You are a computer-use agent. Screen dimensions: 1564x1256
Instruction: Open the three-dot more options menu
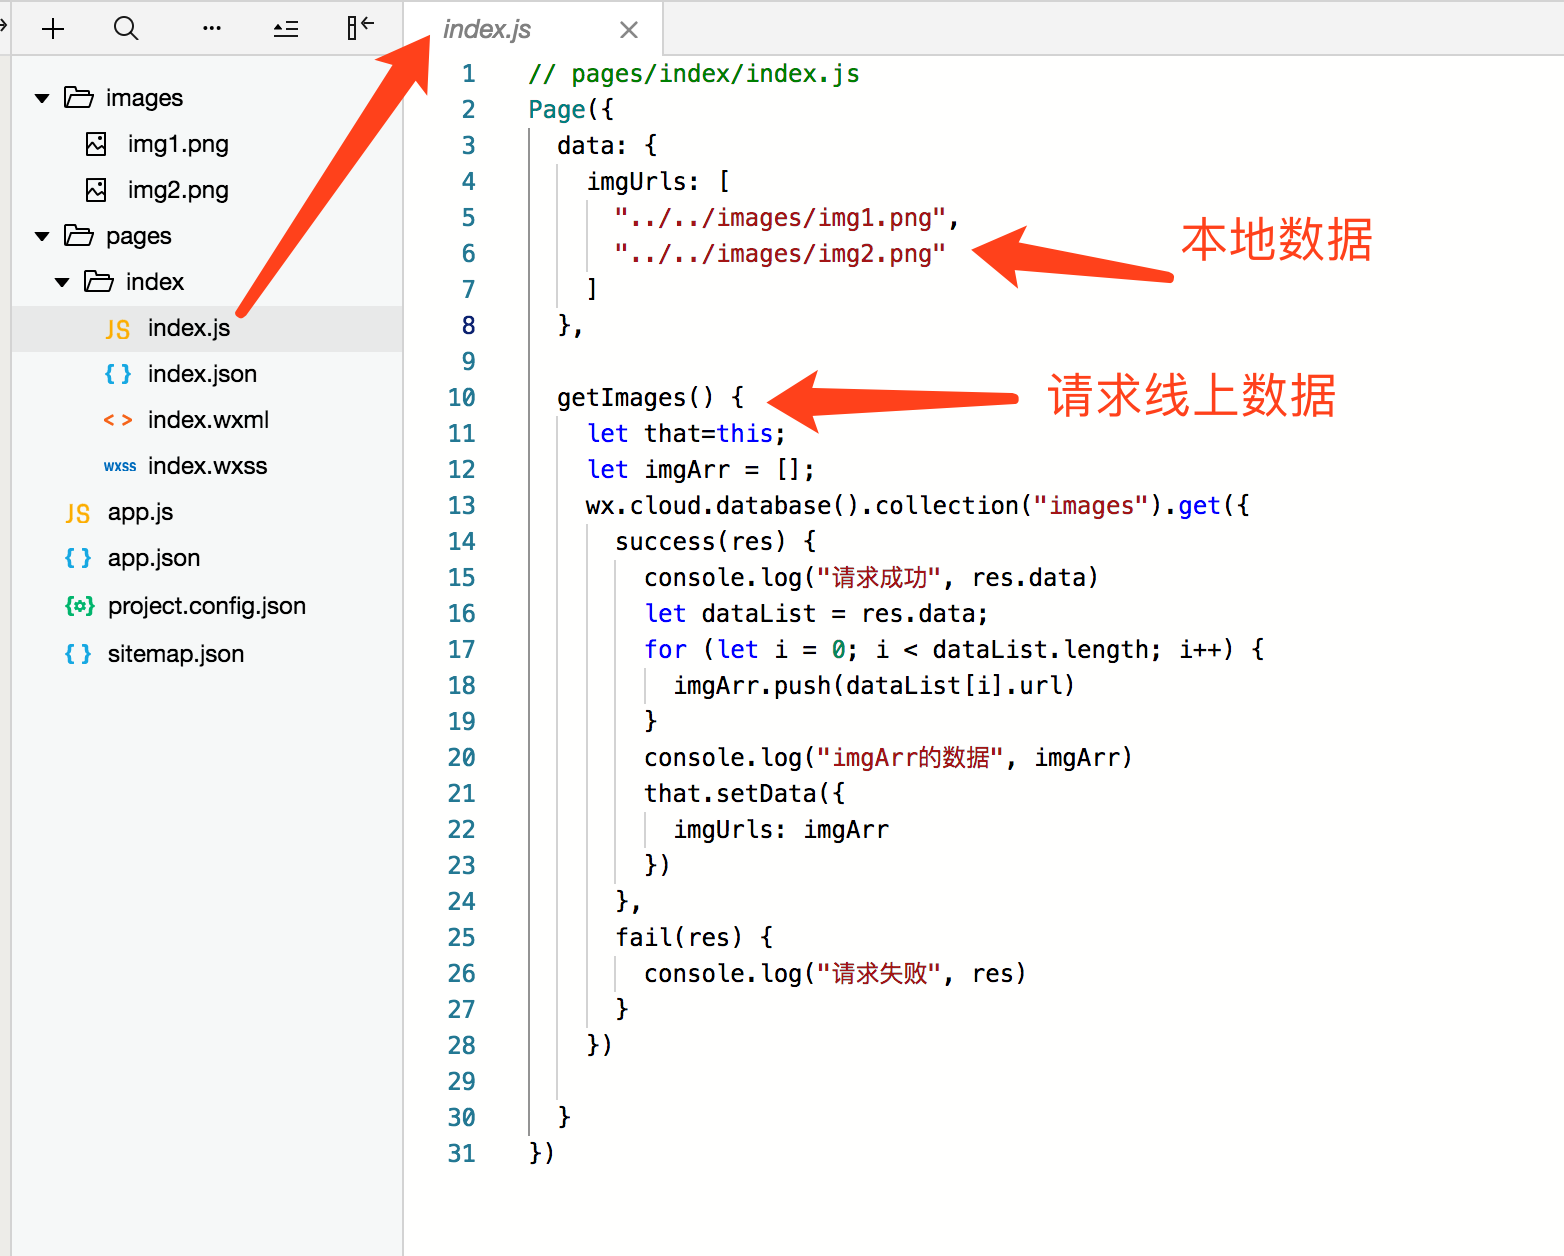pos(212,28)
